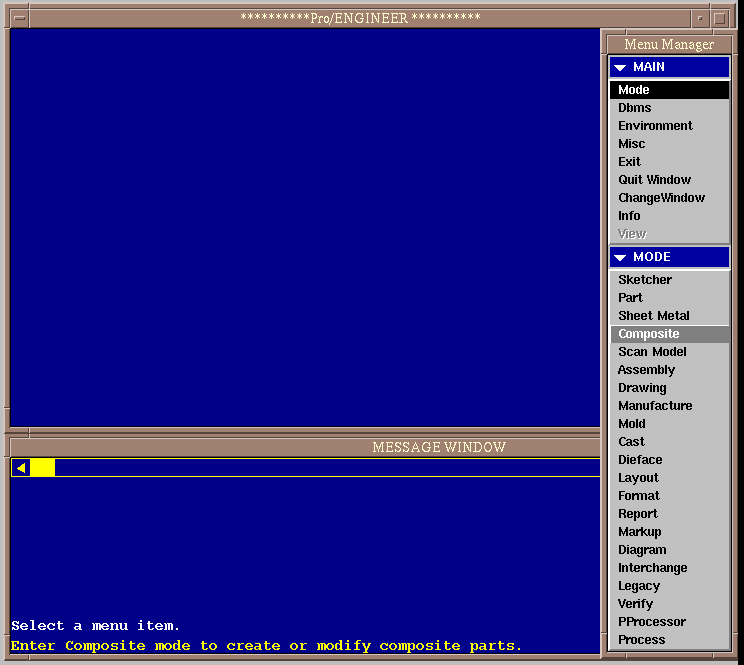
Task: Collapse the MODE menu arrow
Action: [620, 258]
